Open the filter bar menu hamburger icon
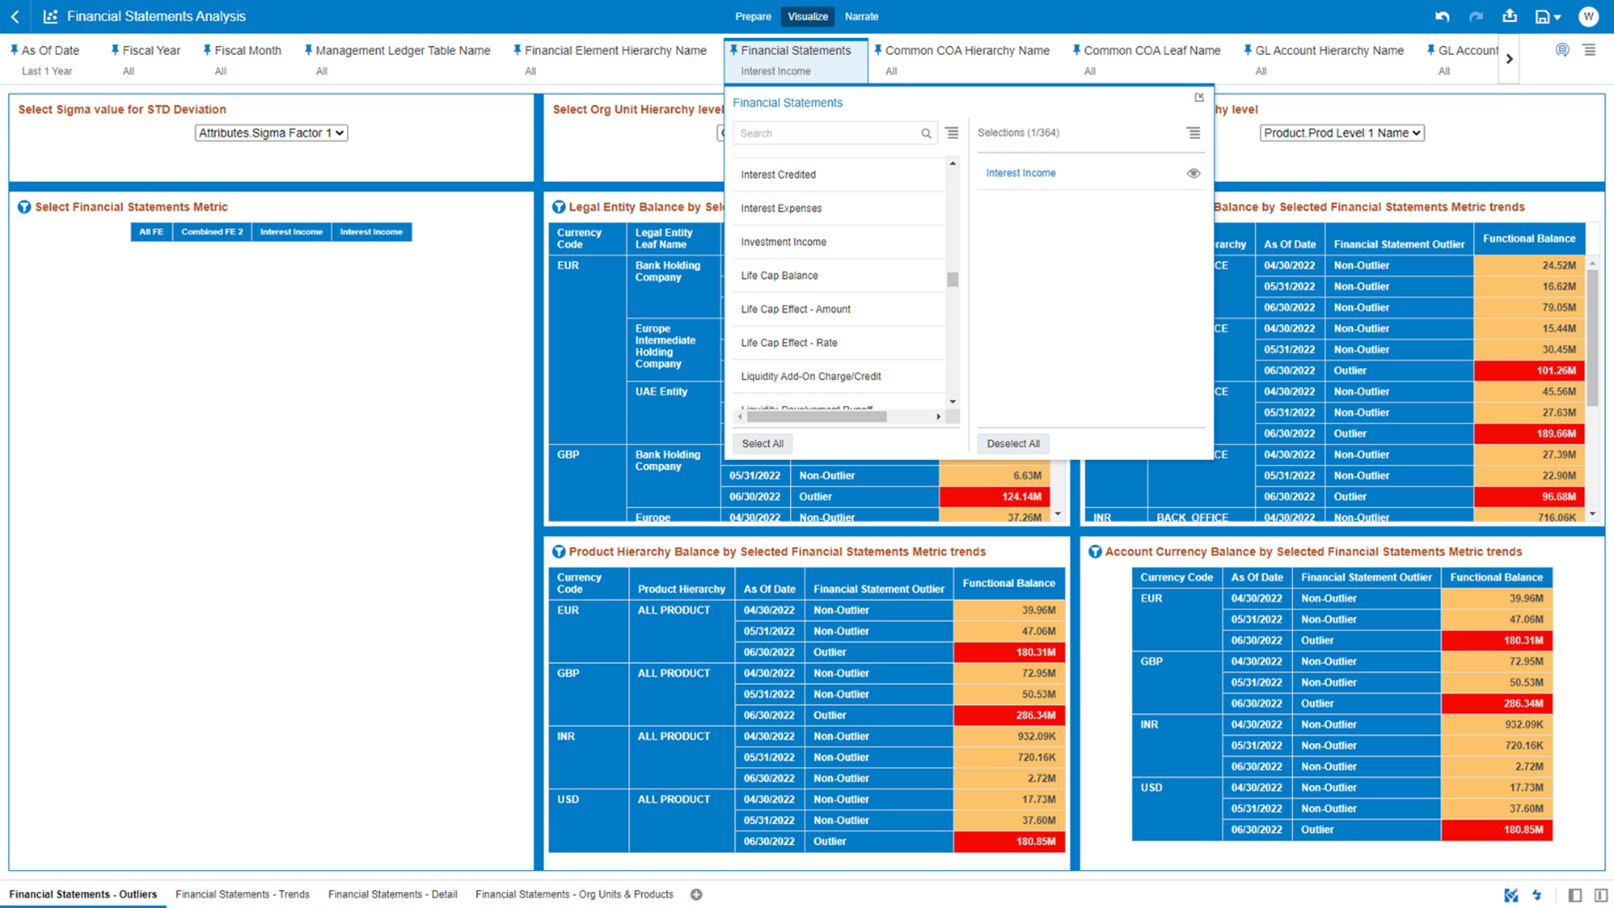1614x908 pixels. (1589, 49)
